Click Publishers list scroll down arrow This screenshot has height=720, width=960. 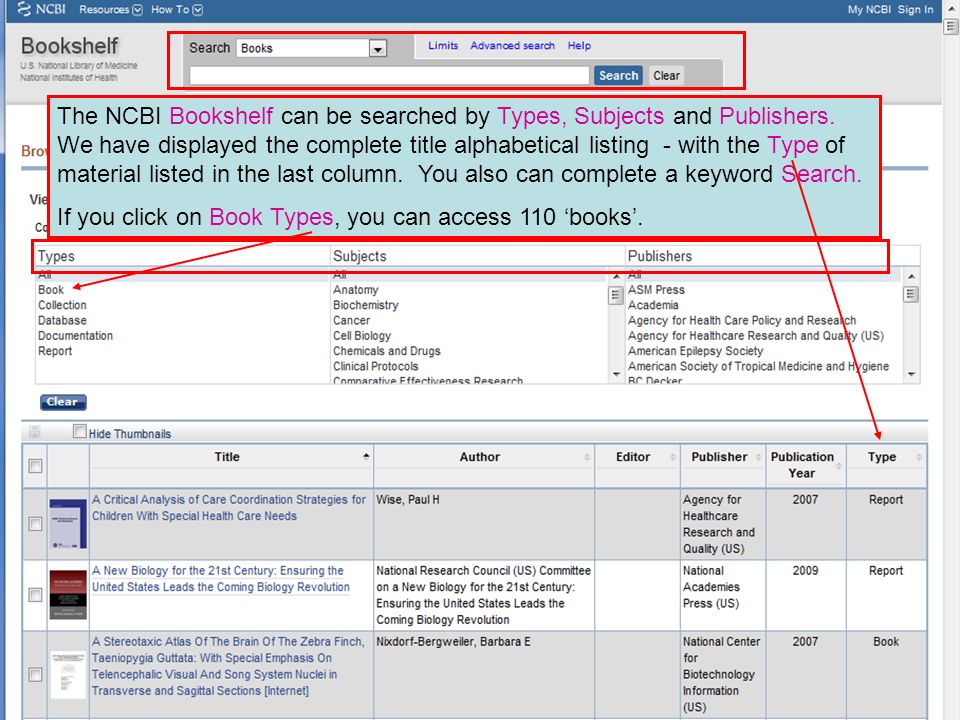pyautogui.click(x=911, y=374)
